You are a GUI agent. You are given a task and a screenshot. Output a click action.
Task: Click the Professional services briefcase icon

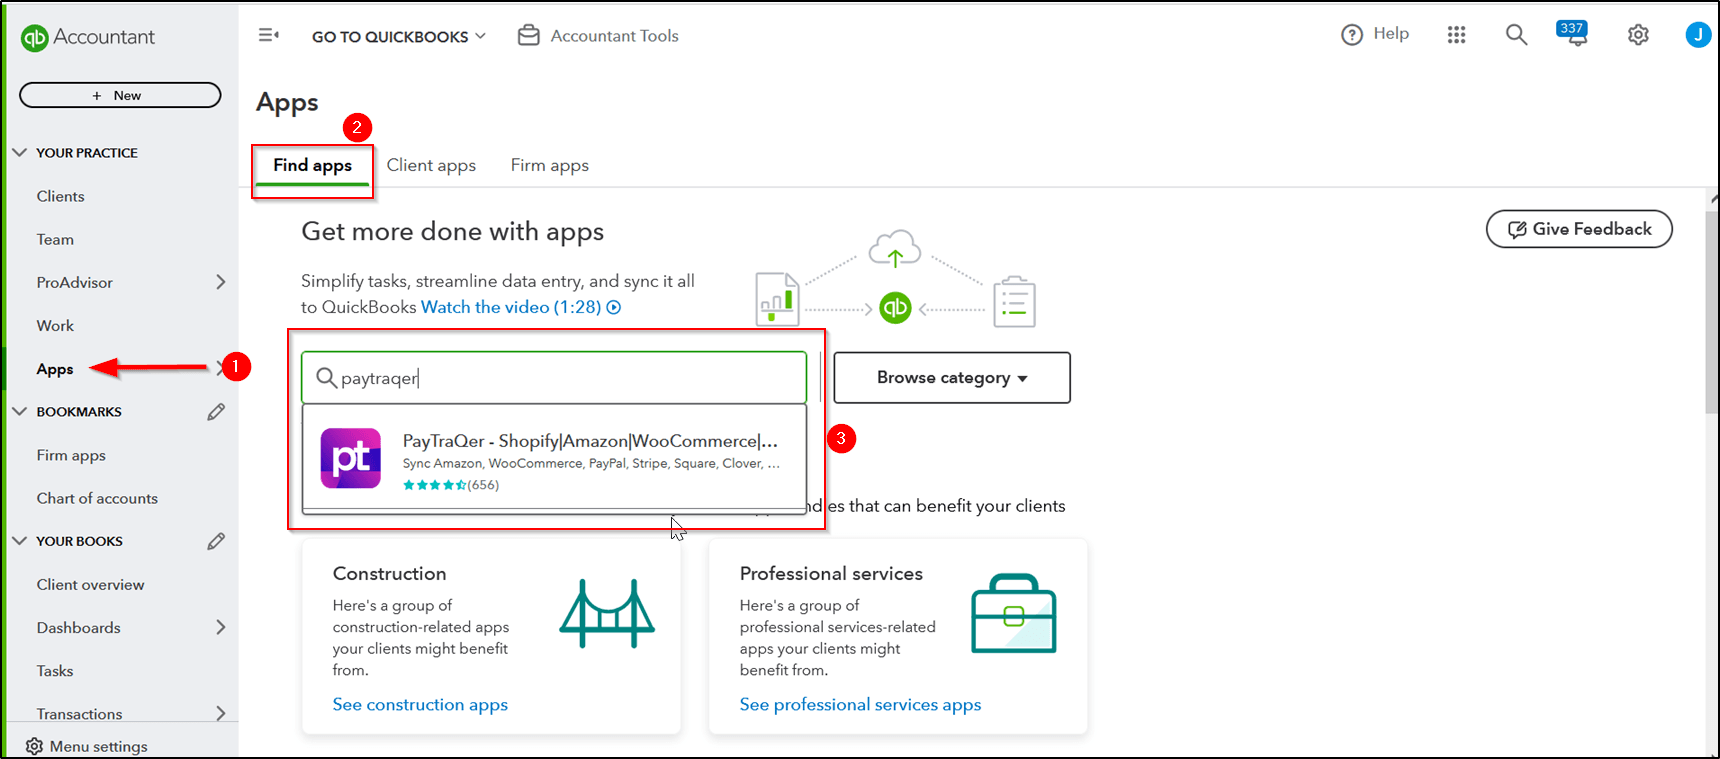(x=1014, y=613)
